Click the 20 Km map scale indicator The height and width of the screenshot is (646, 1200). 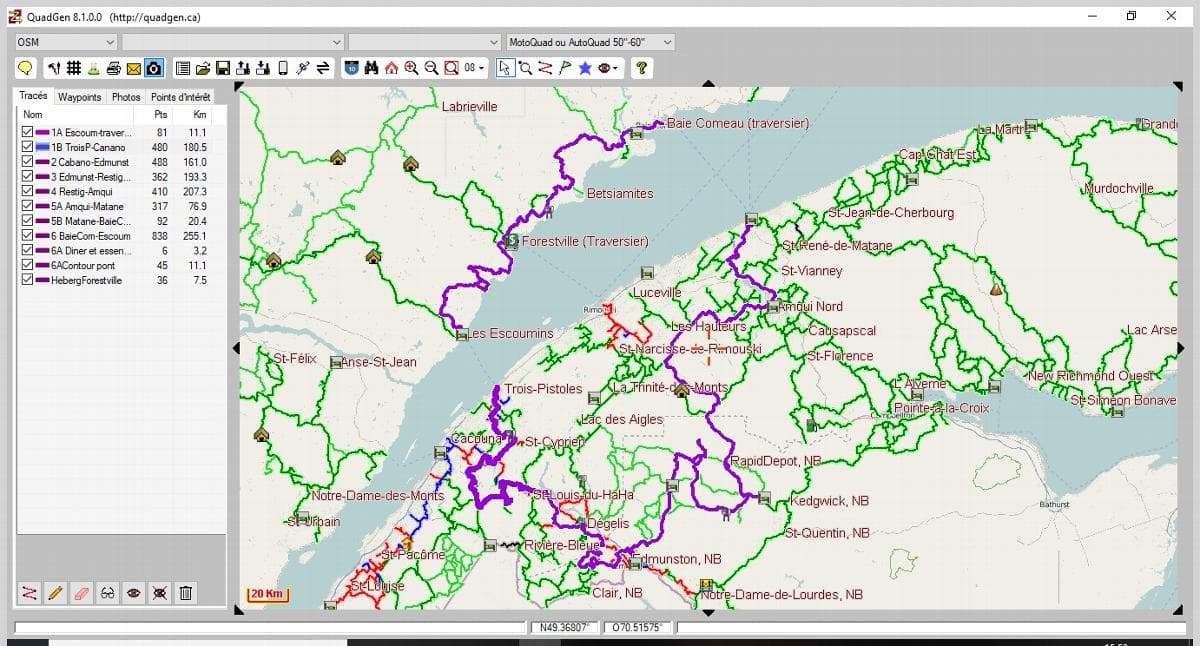click(268, 594)
